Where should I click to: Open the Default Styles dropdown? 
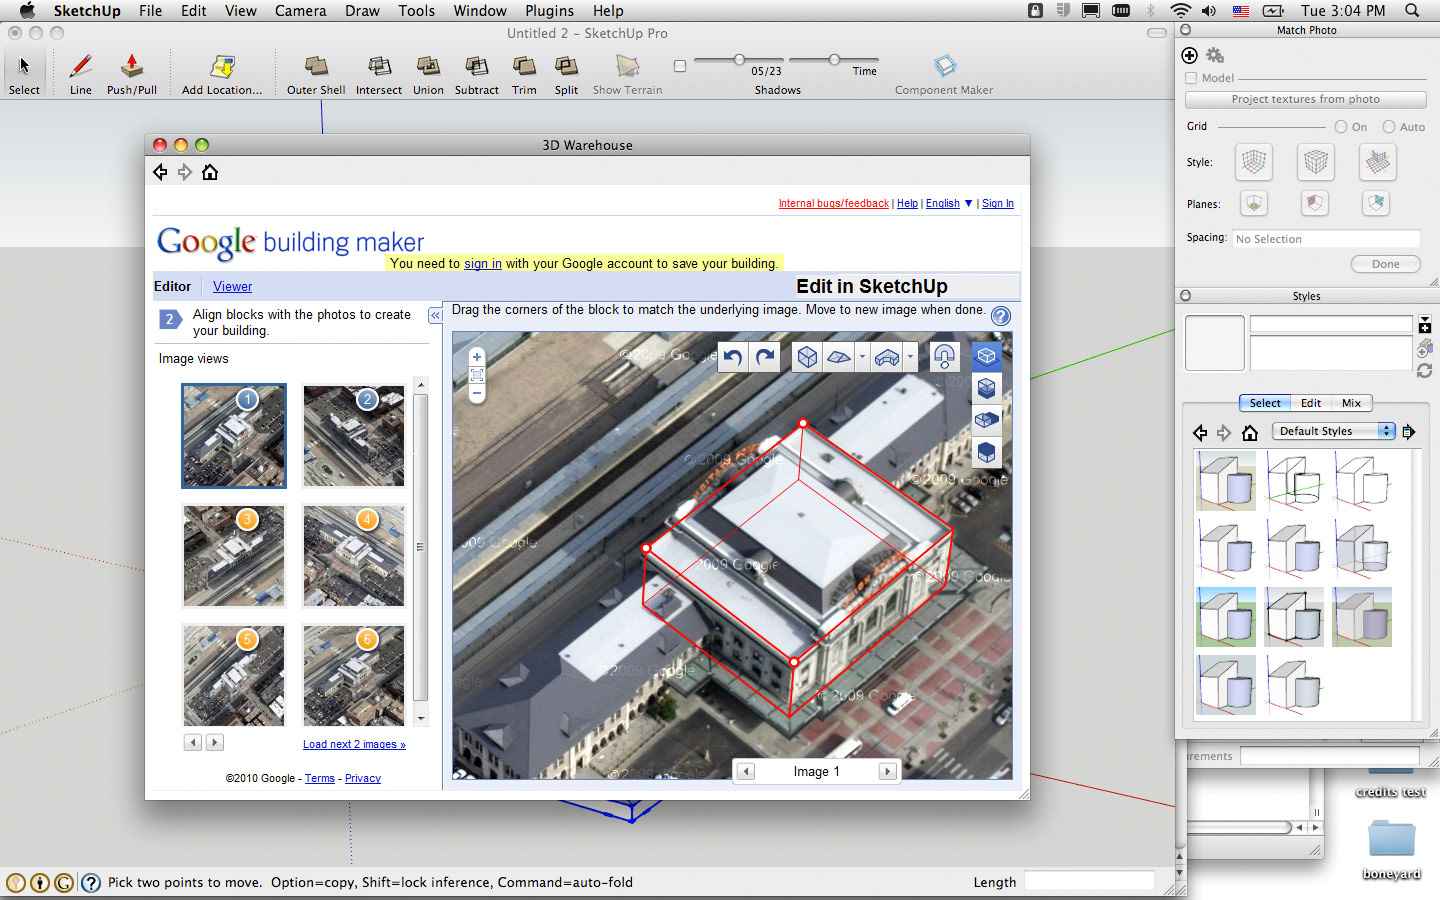[x=1333, y=432]
